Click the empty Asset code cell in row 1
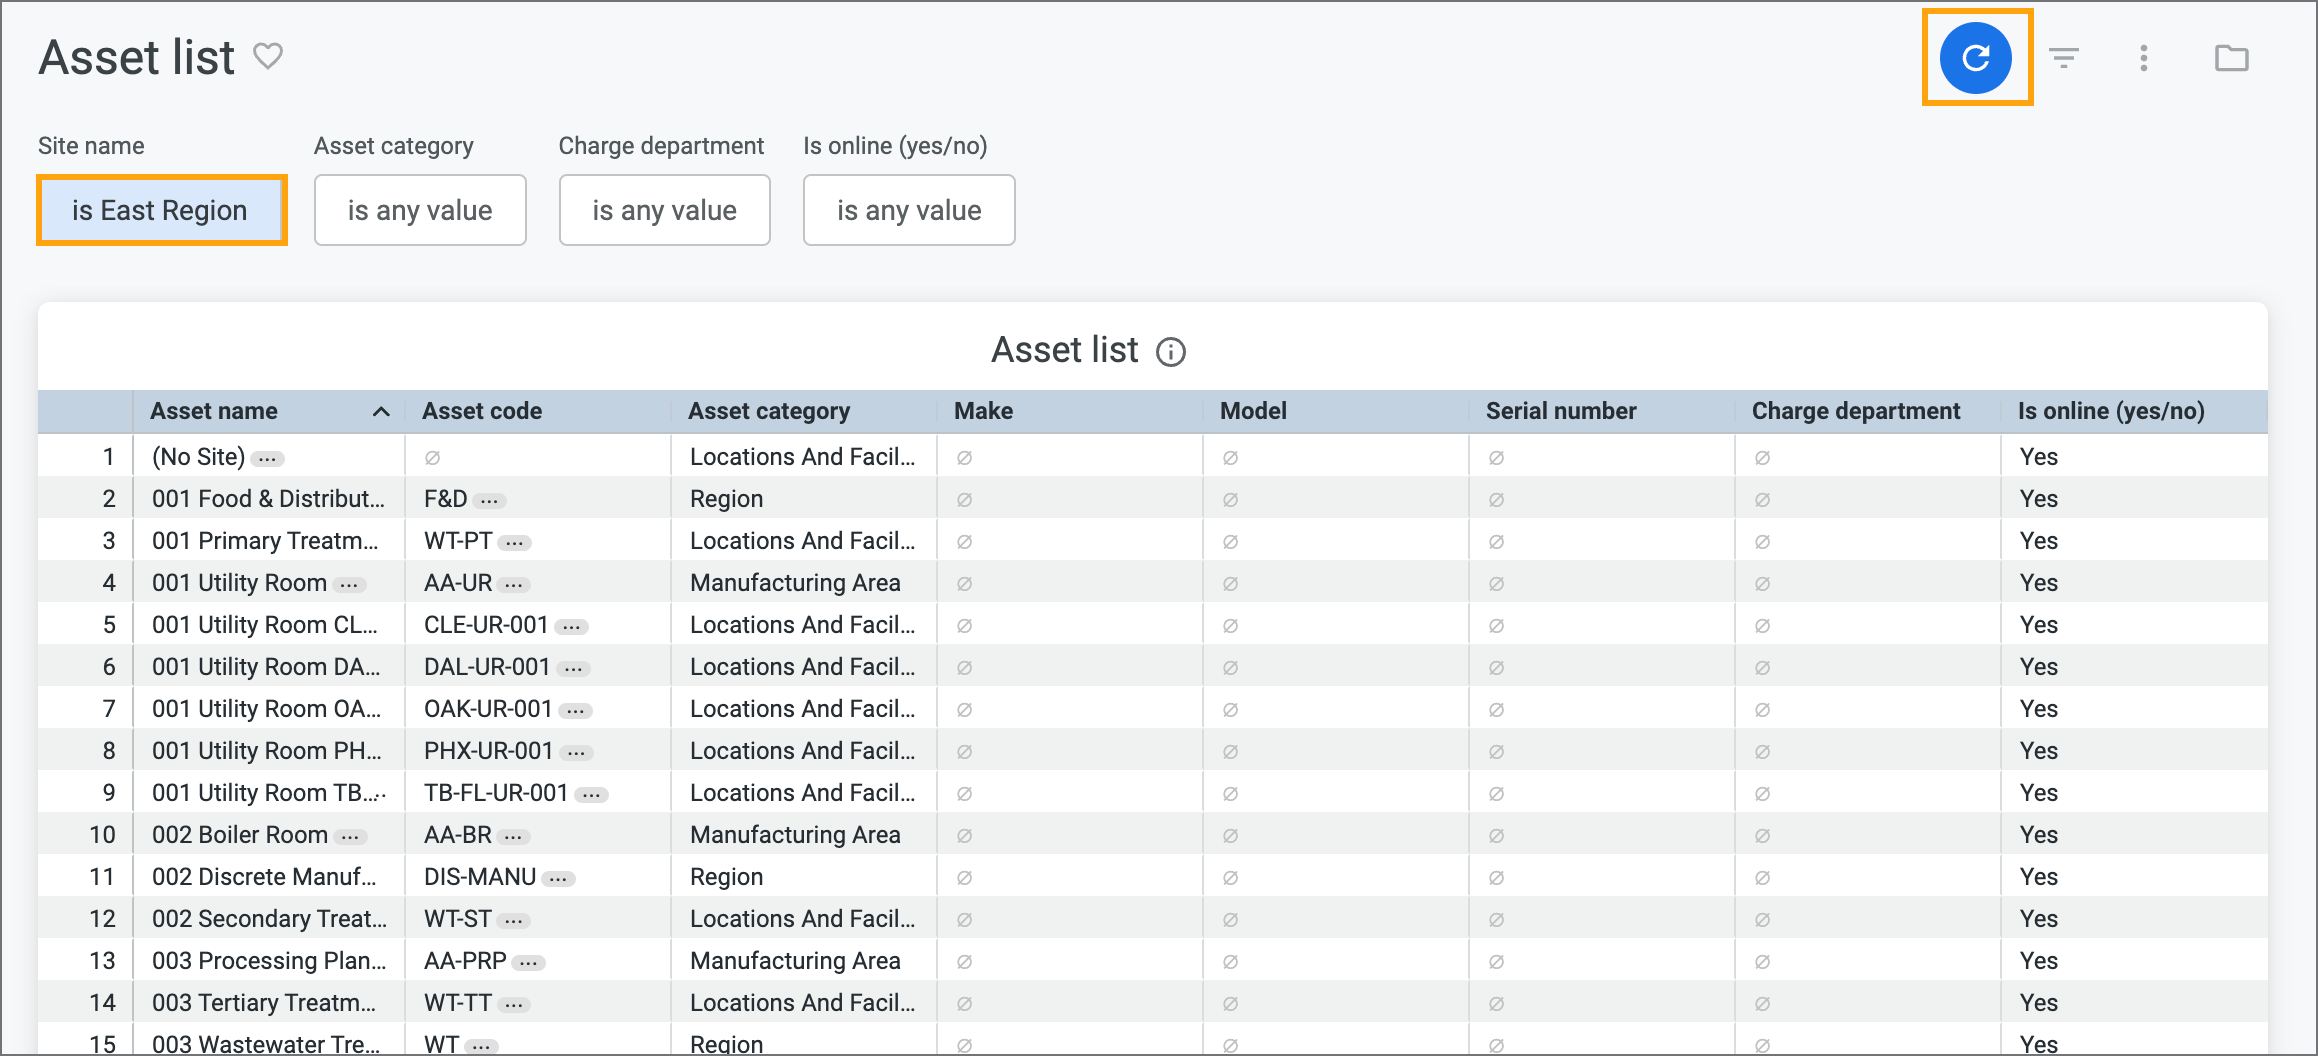 tap(538, 457)
